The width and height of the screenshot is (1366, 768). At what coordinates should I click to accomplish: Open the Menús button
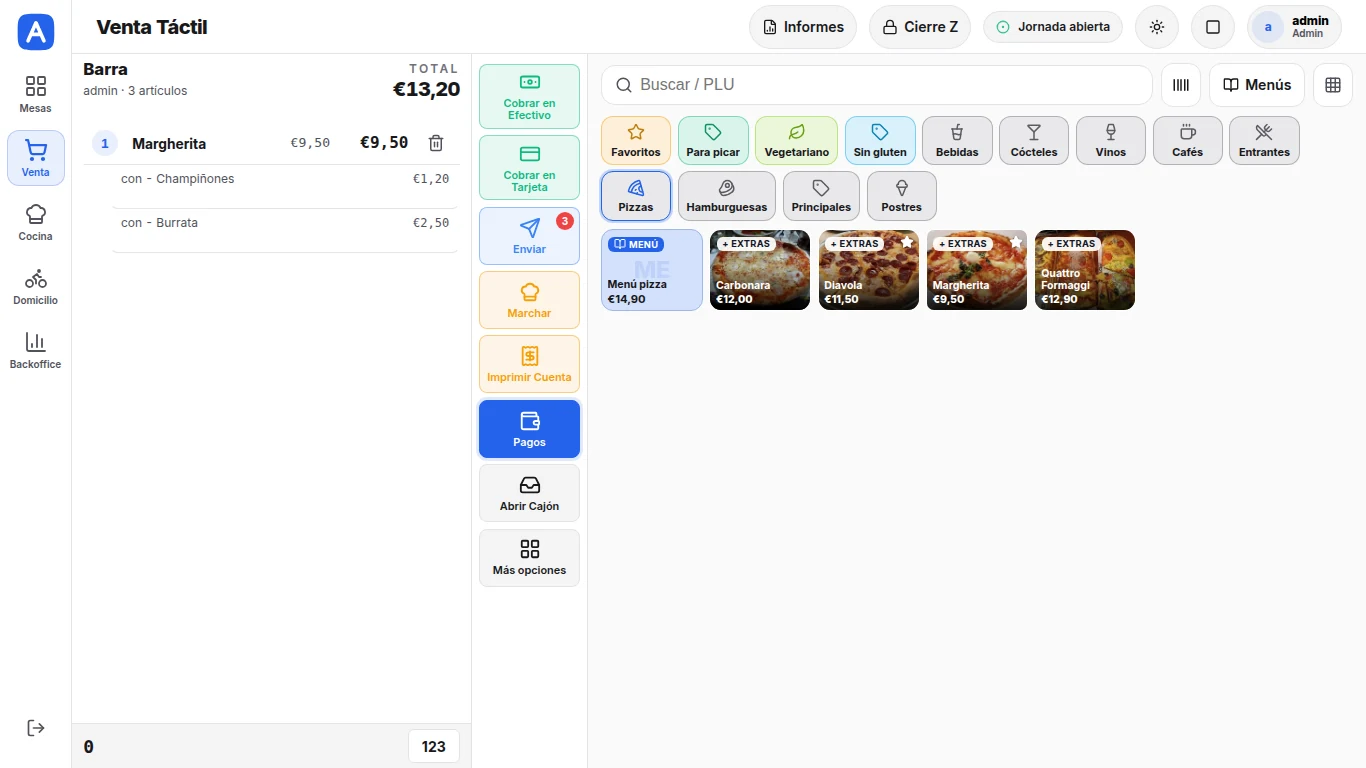1257,85
